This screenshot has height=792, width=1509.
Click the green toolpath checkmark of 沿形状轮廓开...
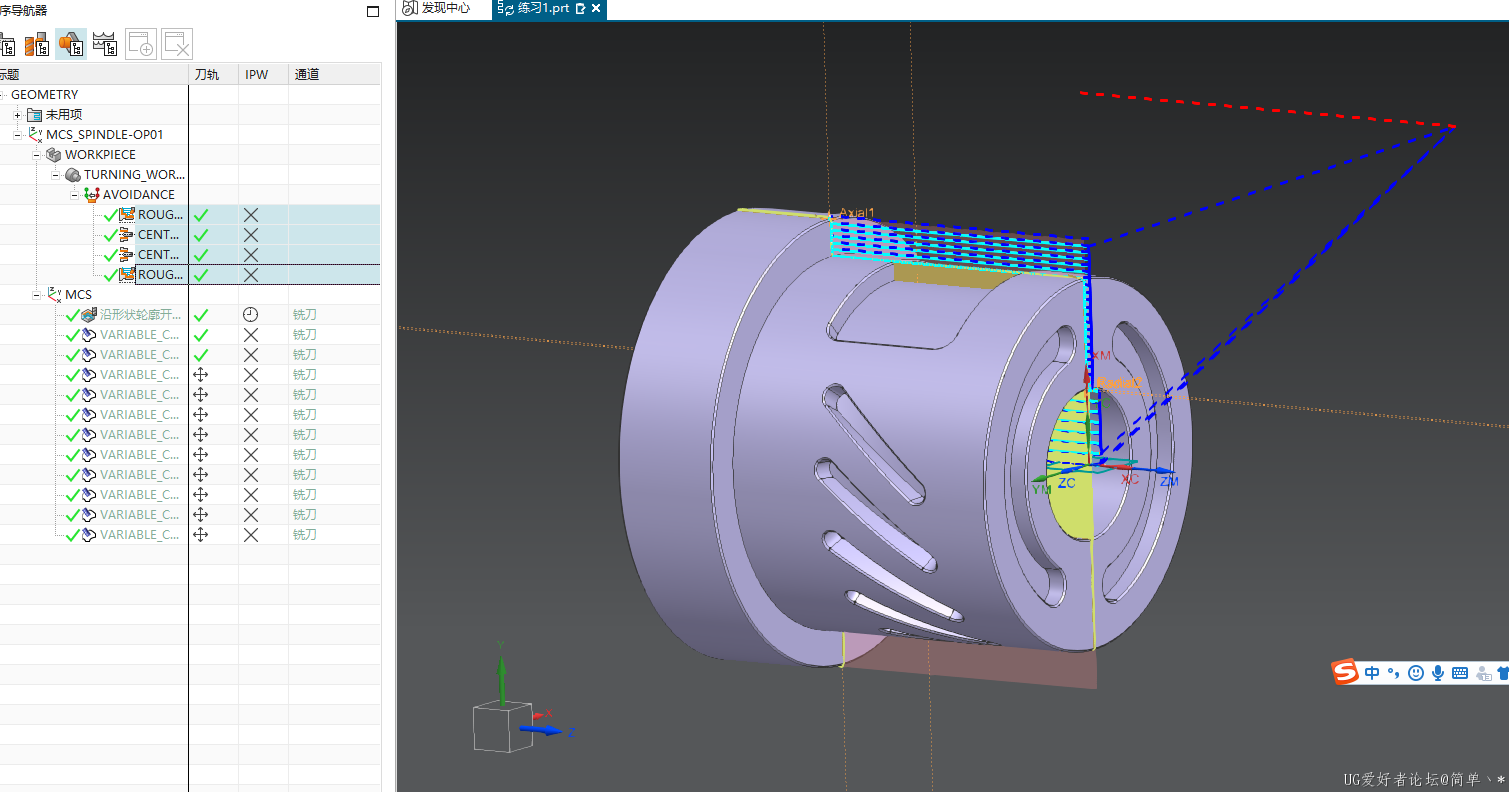point(201,315)
